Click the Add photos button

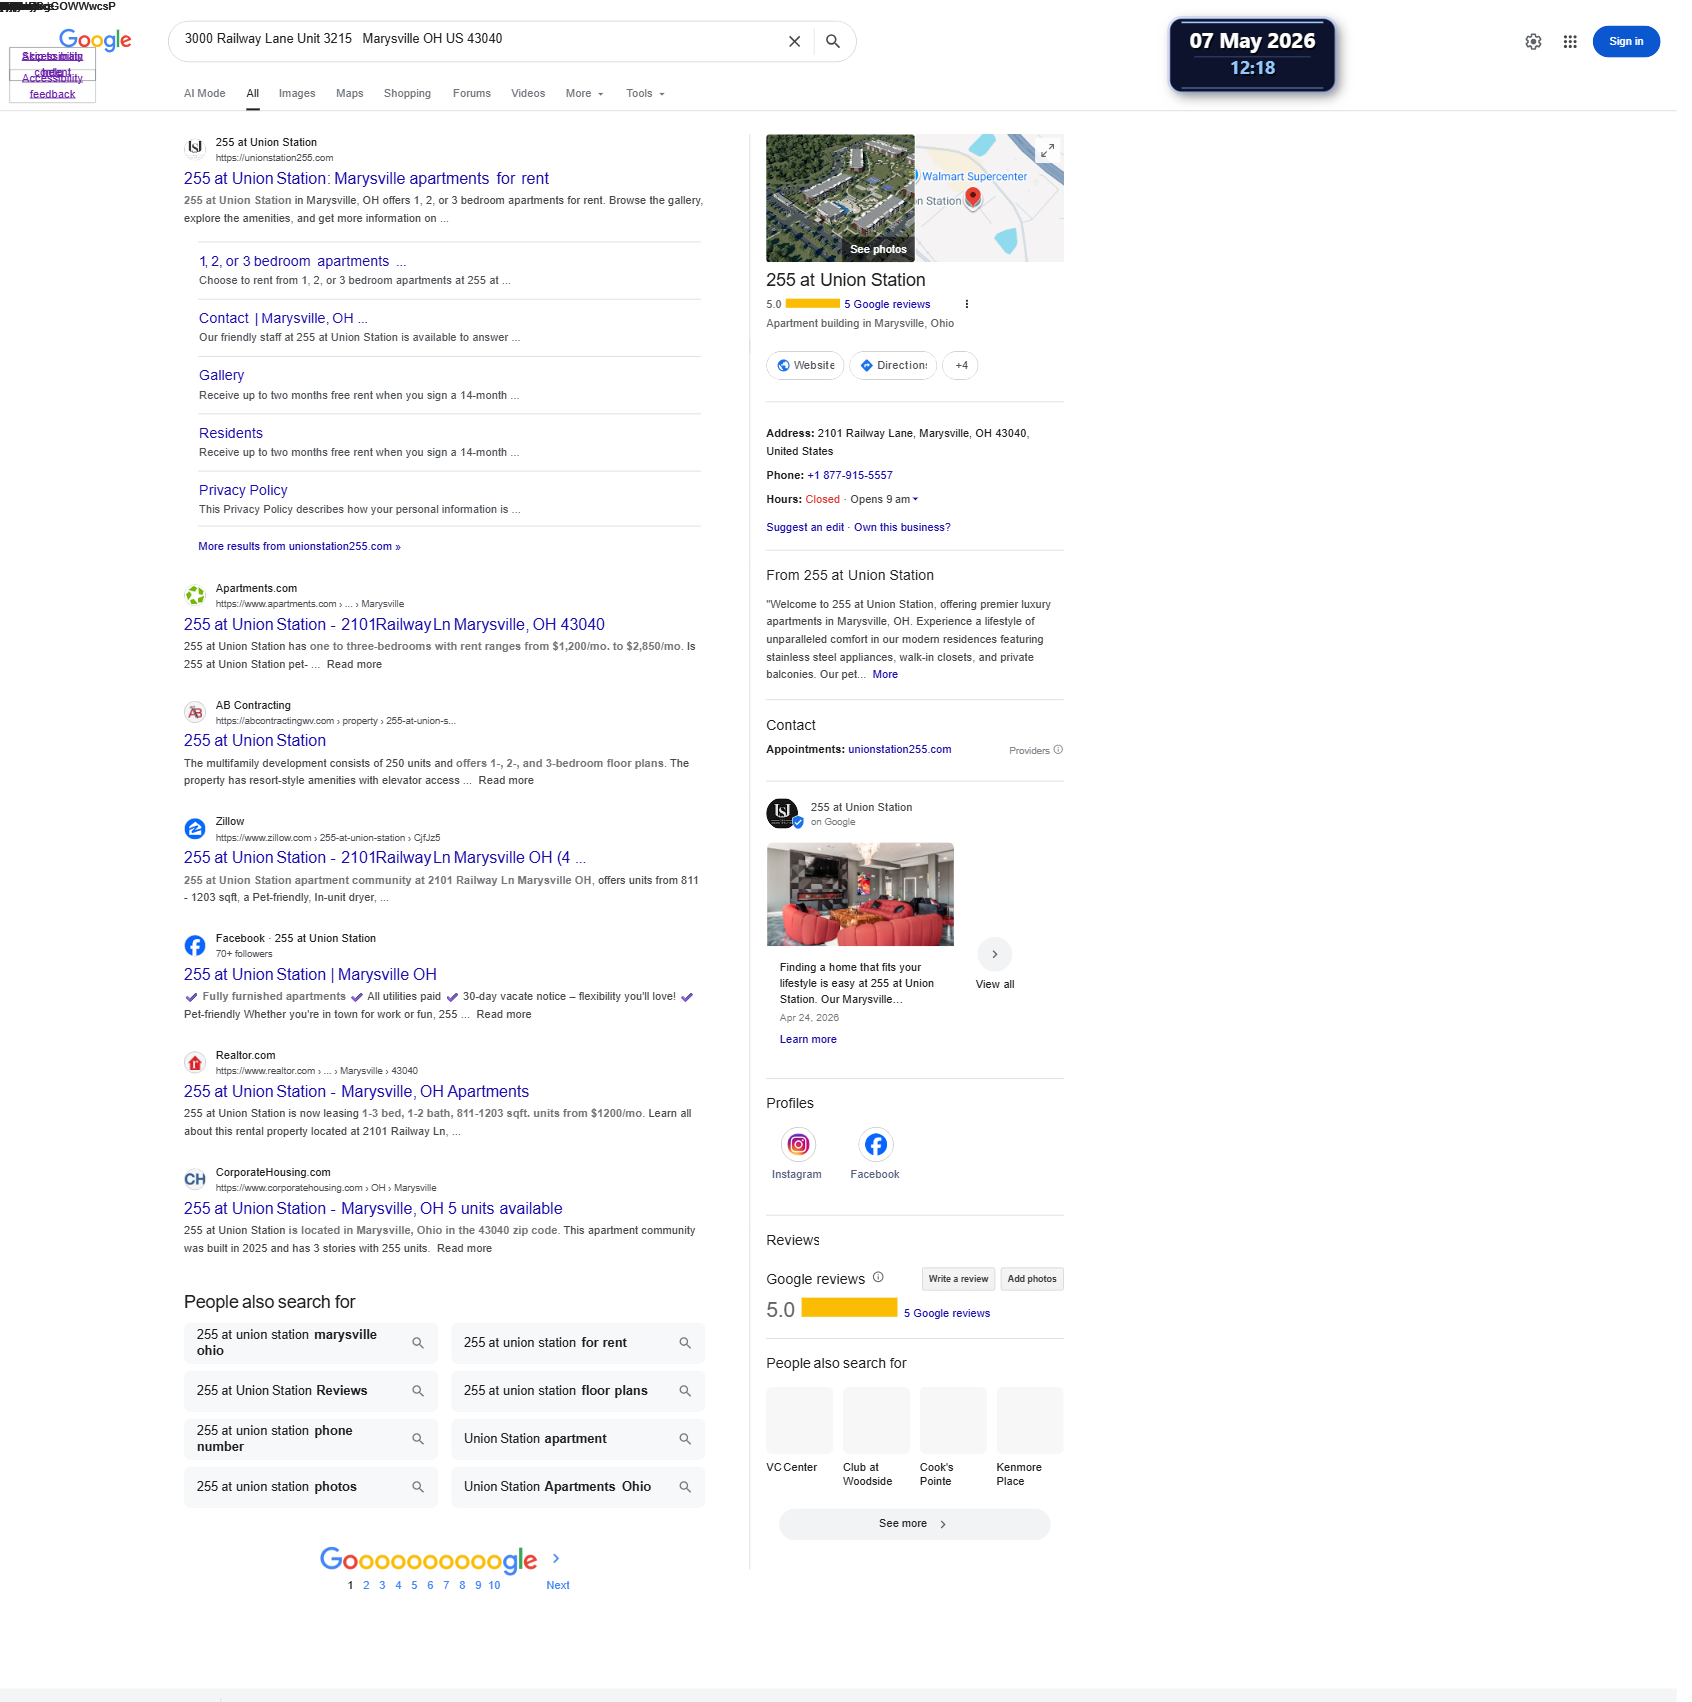pyautogui.click(x=1032, y=1279)
